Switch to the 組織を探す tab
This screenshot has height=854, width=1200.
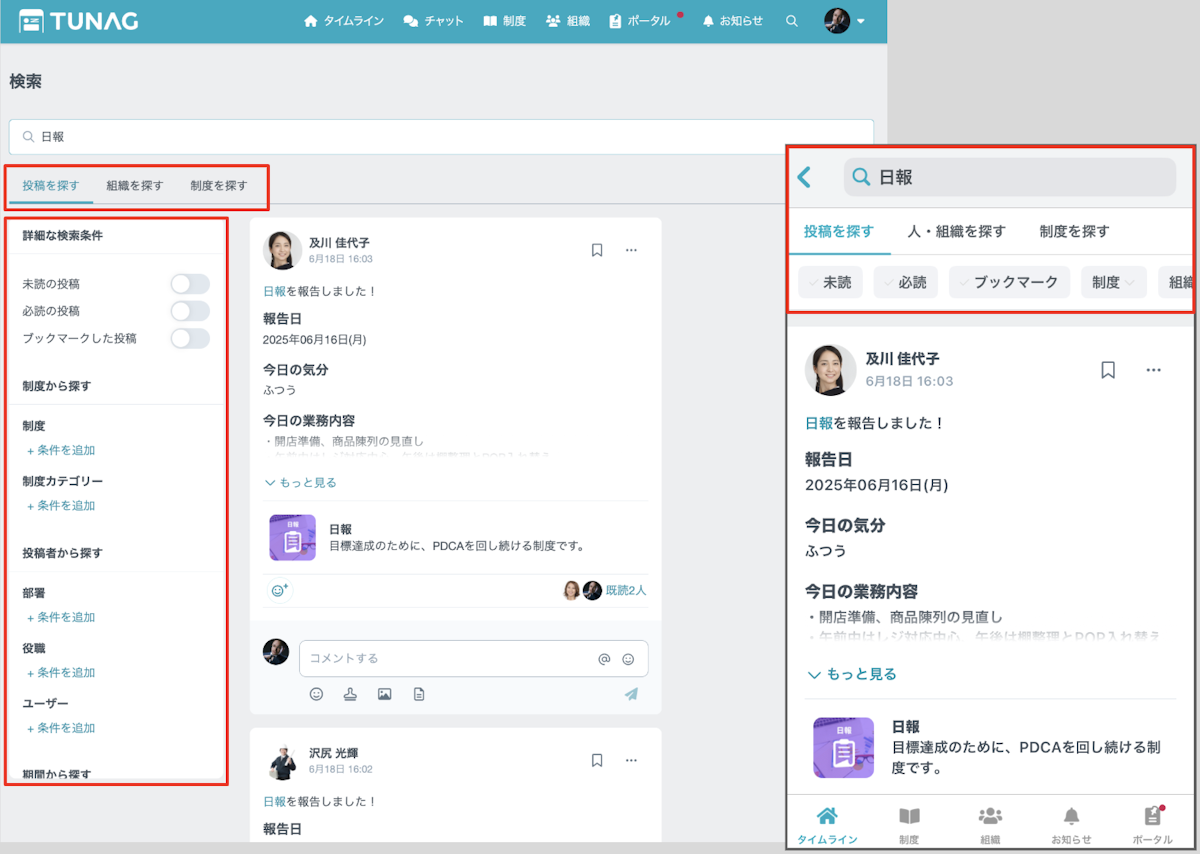pyautogui.click(x=135, y=185)
